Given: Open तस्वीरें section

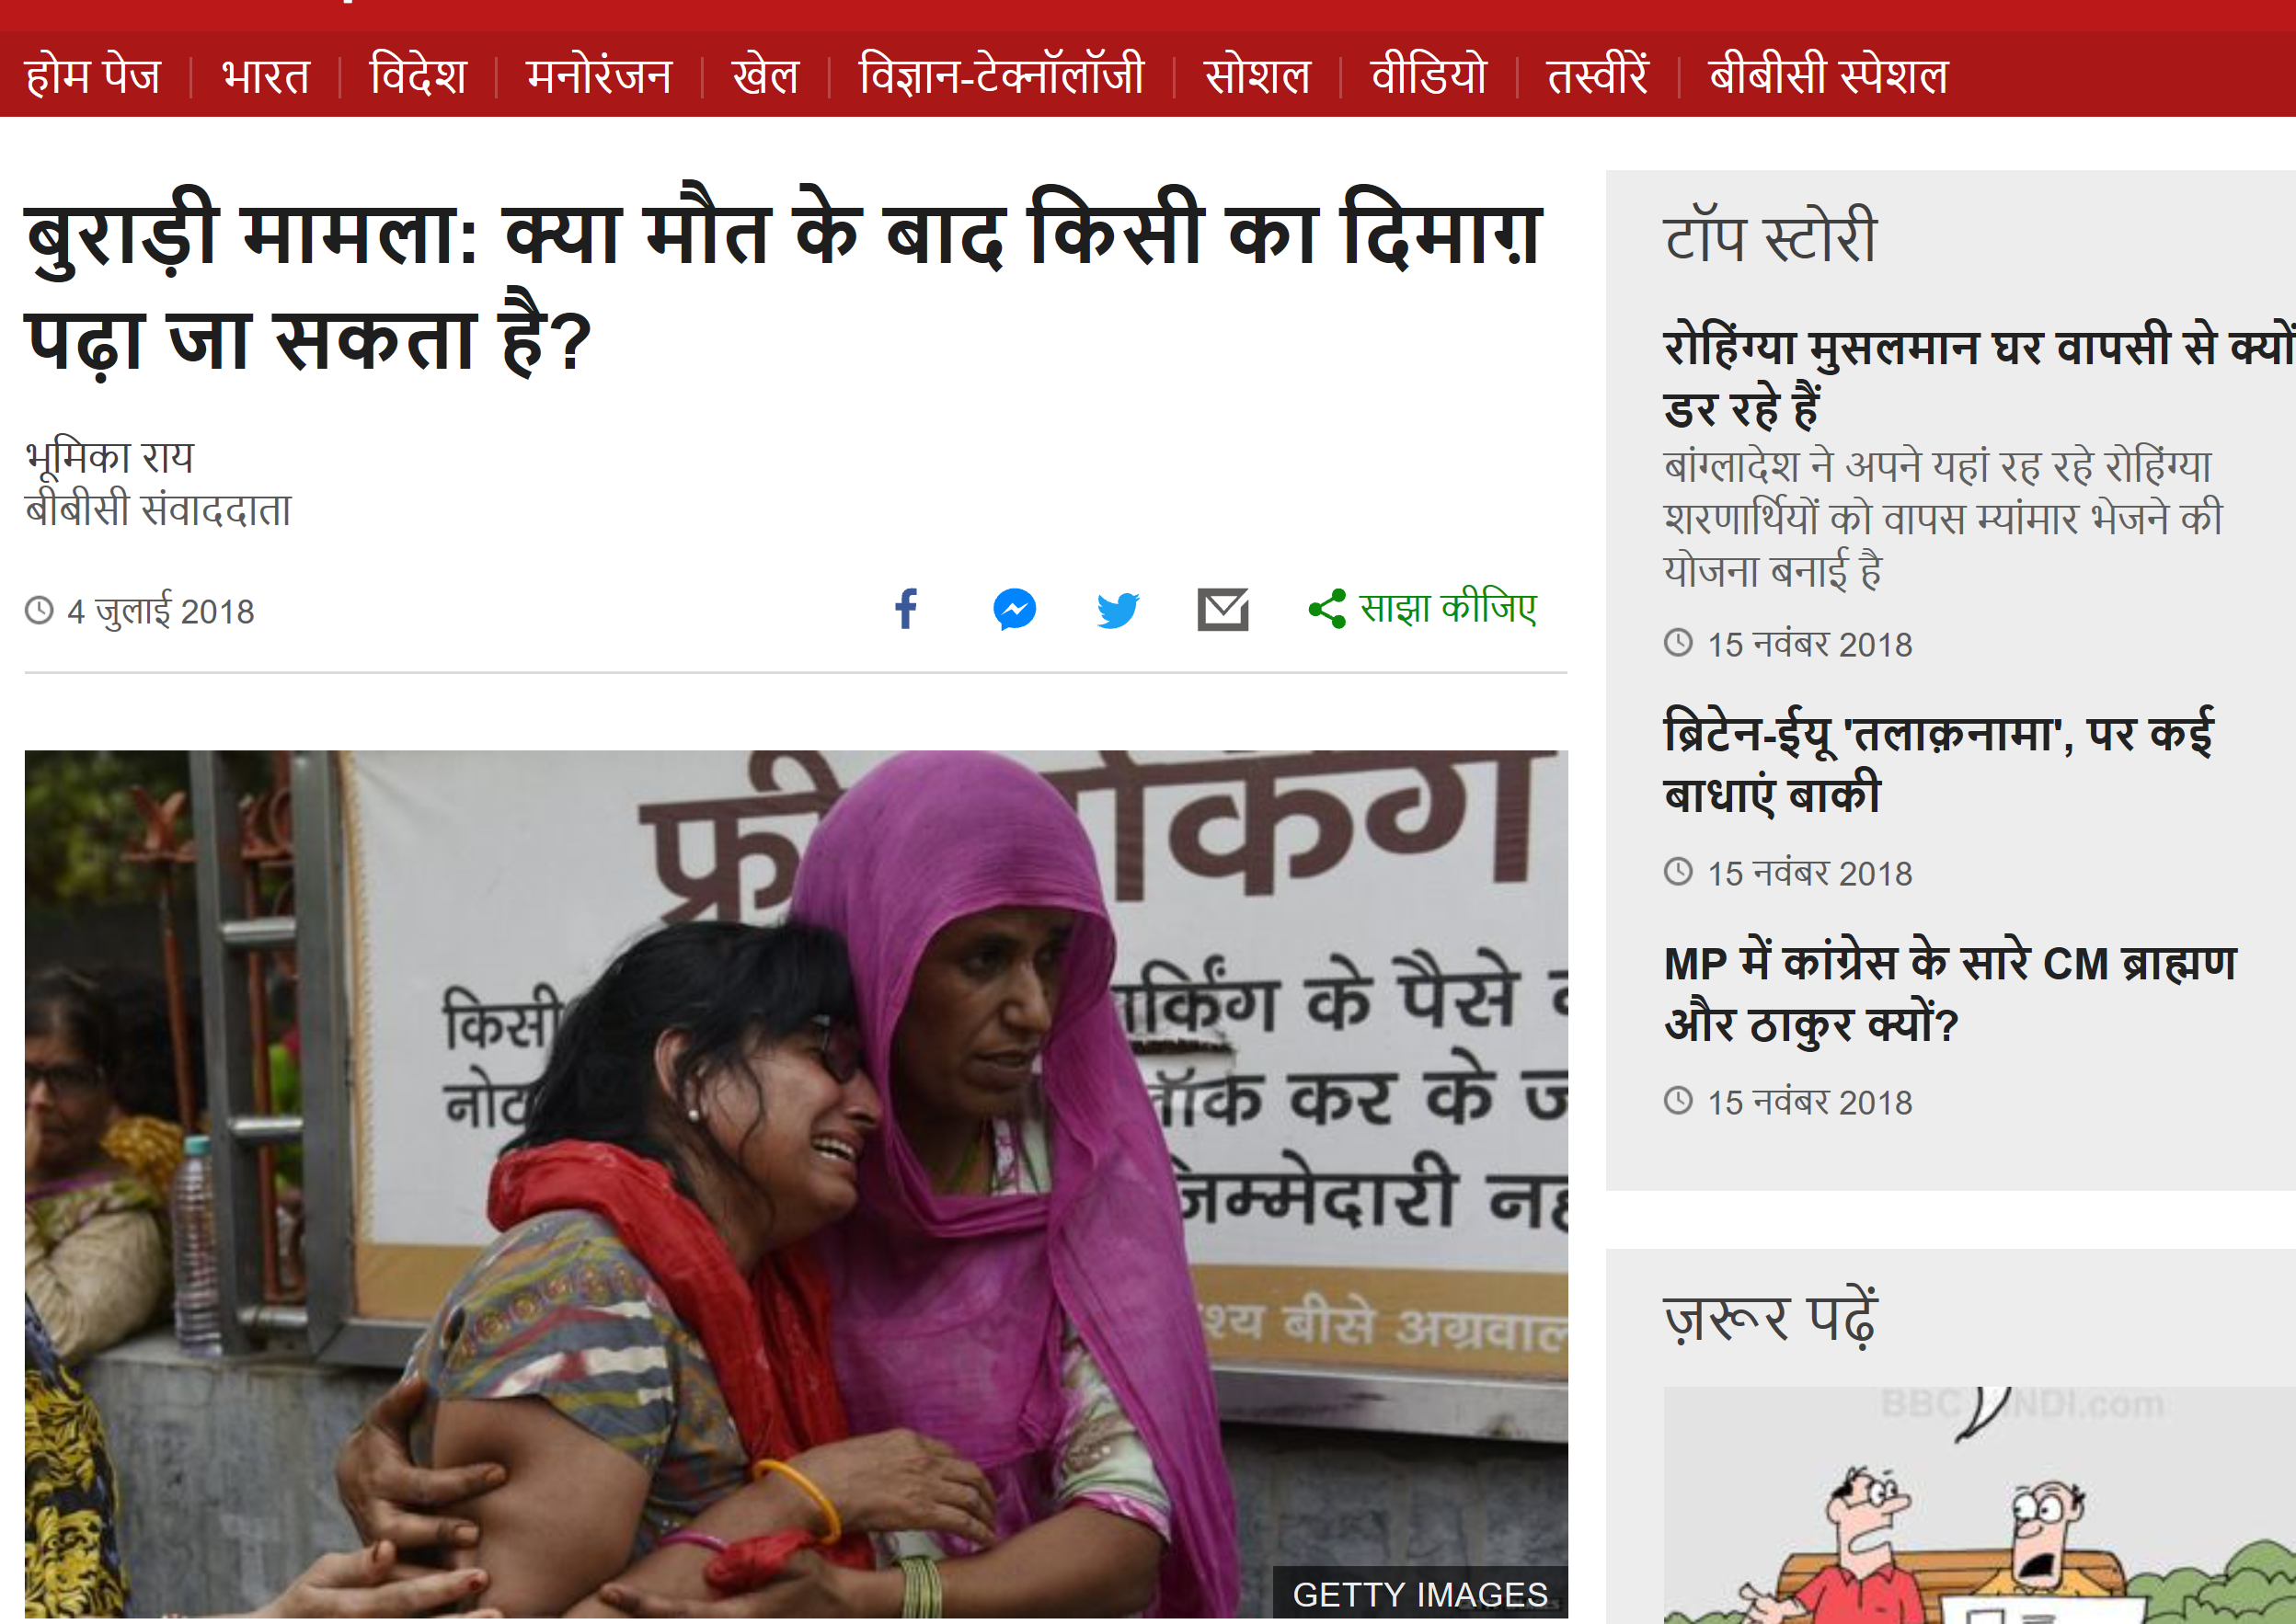Looking at the screenshot, I should [x=1598, y=75].
